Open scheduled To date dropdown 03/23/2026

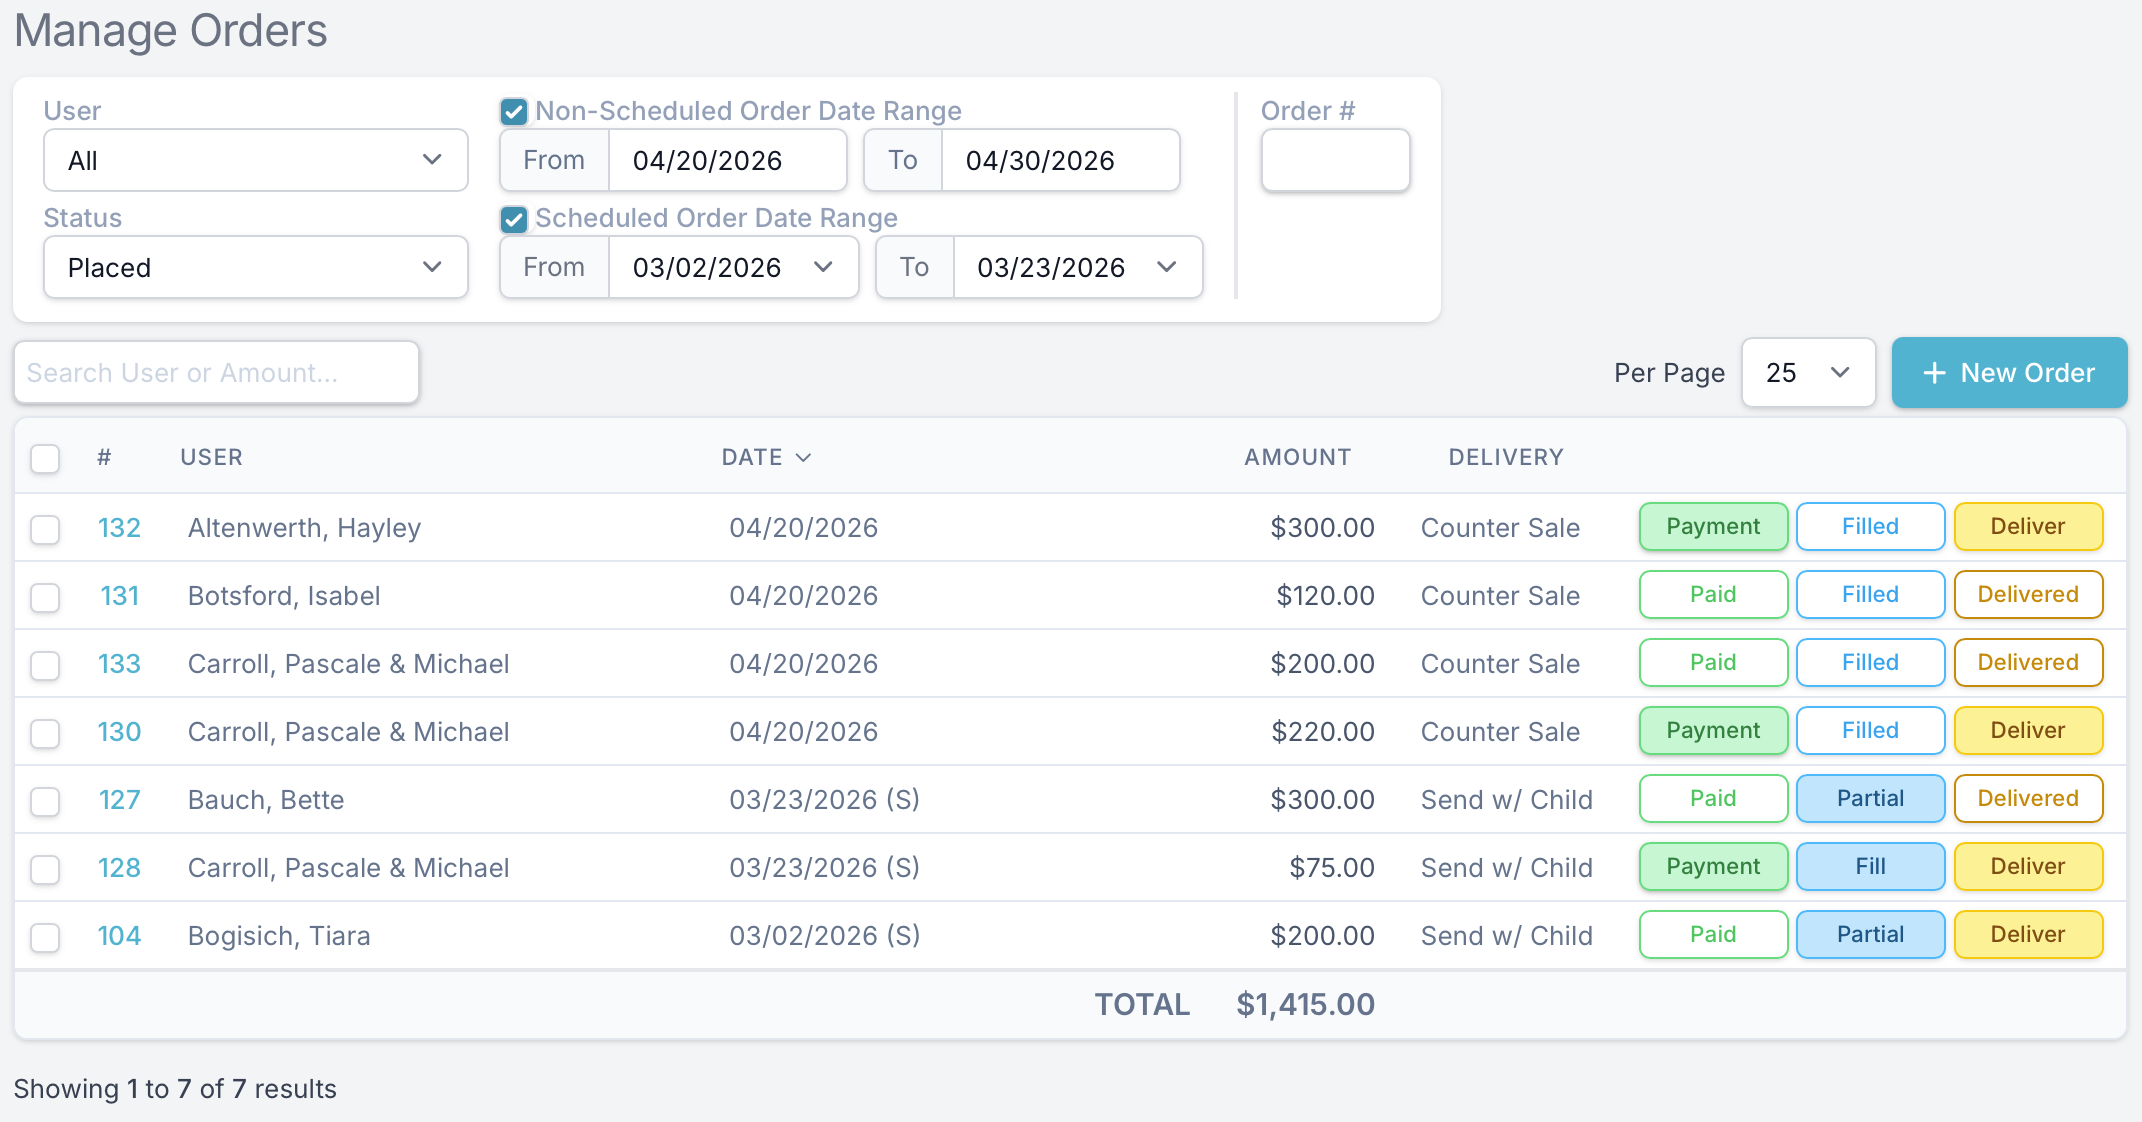pos(1078,267)
